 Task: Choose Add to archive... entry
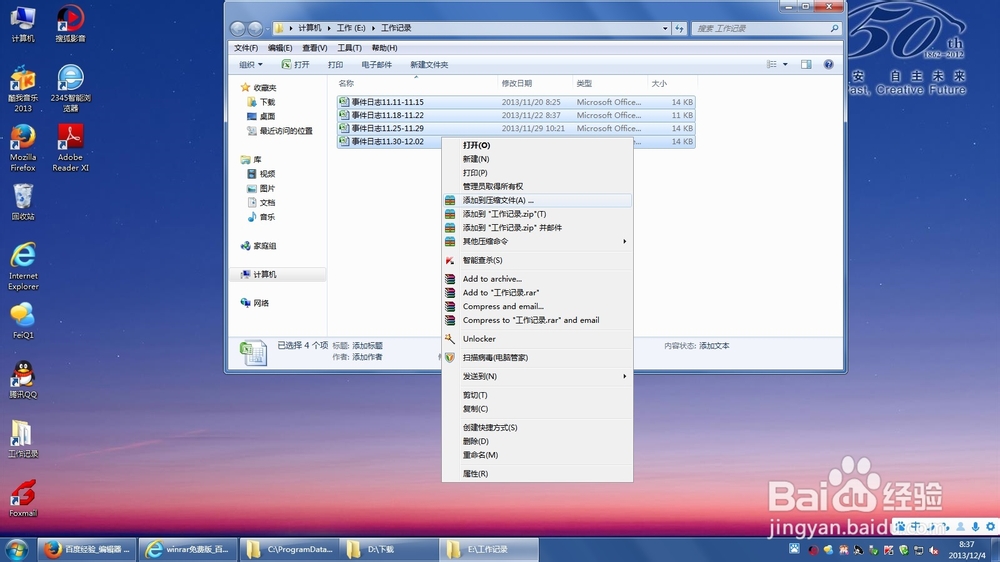tap(537, 279)
